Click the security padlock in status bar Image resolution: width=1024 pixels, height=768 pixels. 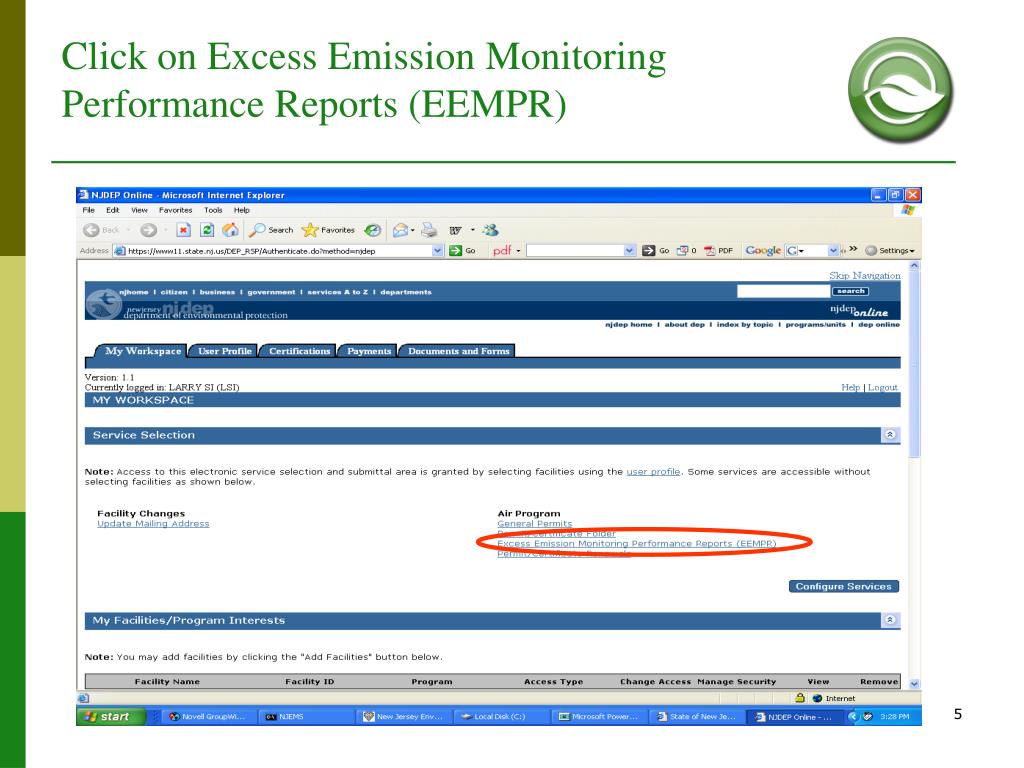799,698
